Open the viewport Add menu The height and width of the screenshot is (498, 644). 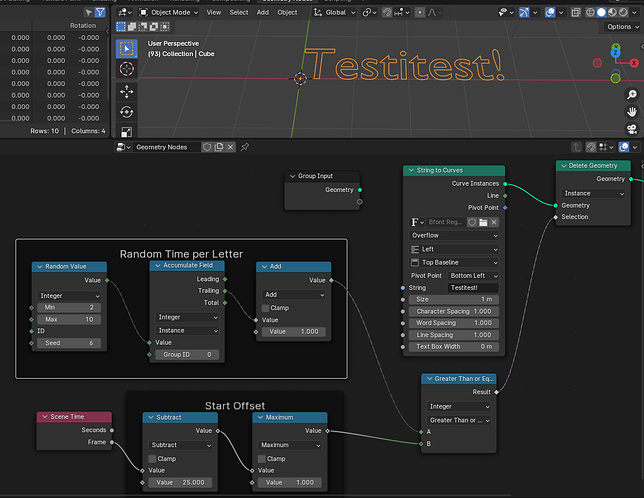[263, 13]
